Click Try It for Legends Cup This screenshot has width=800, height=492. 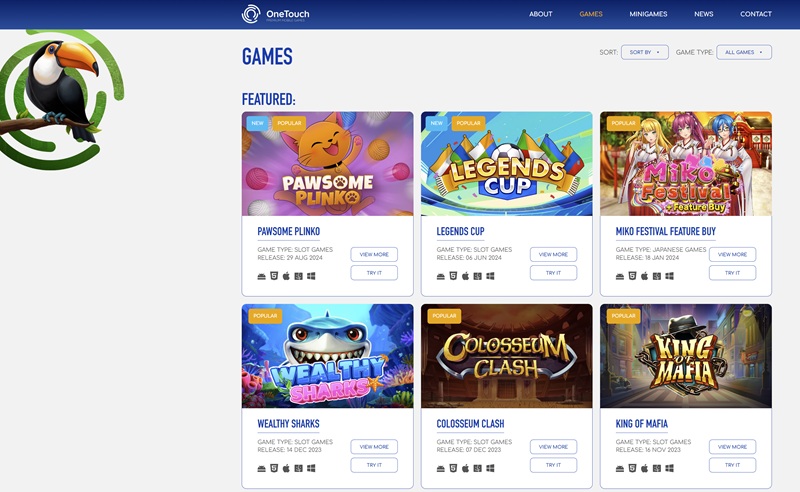[x=553, y=273]
